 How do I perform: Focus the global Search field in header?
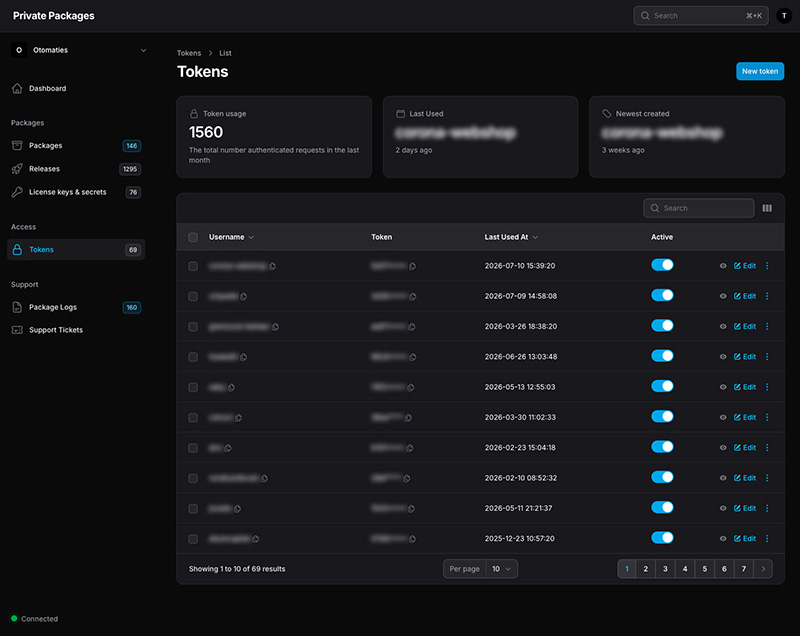[x=701, y=16]
